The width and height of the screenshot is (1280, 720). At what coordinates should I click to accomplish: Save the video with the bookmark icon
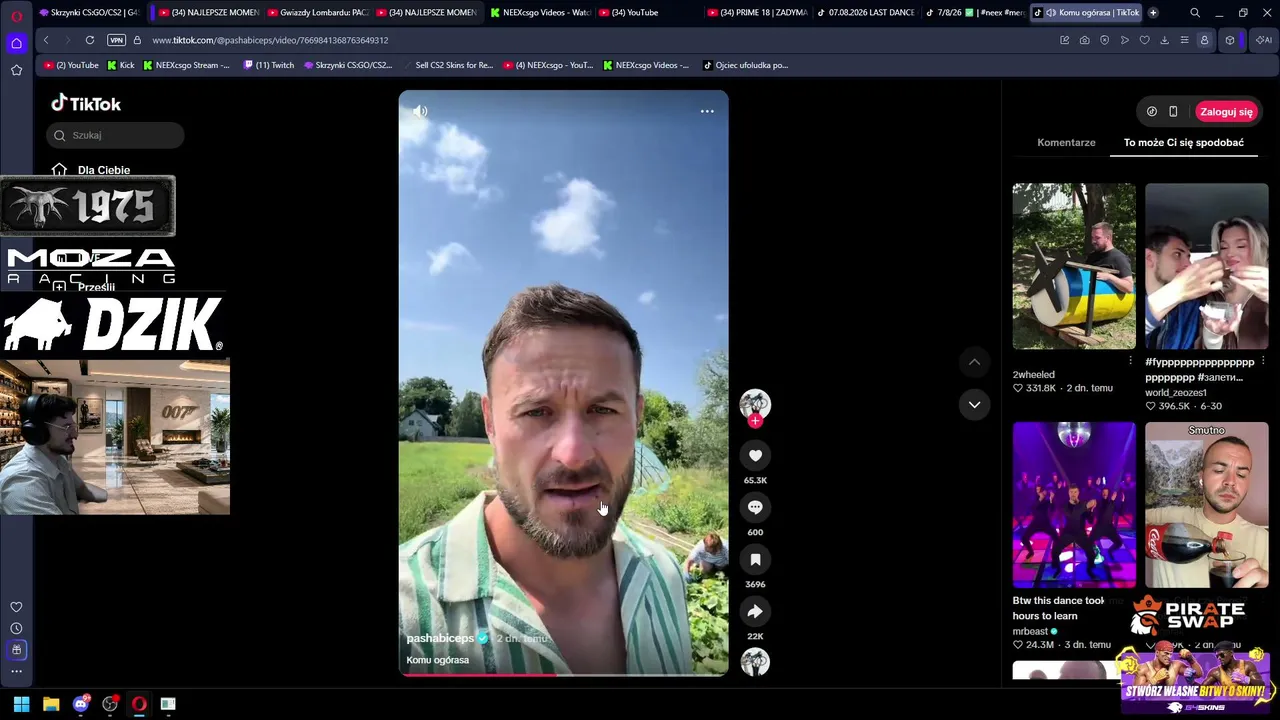point(755,560)
